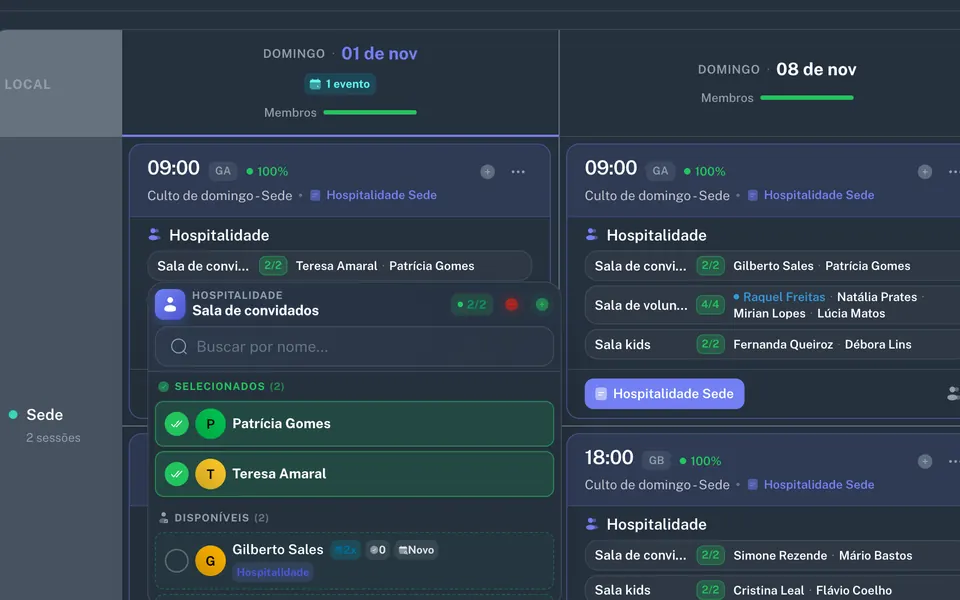Image resolution: width=960 pixels, height=600 pixels.
Task: Click GB badge in 18:00 session
Action: 656,461
